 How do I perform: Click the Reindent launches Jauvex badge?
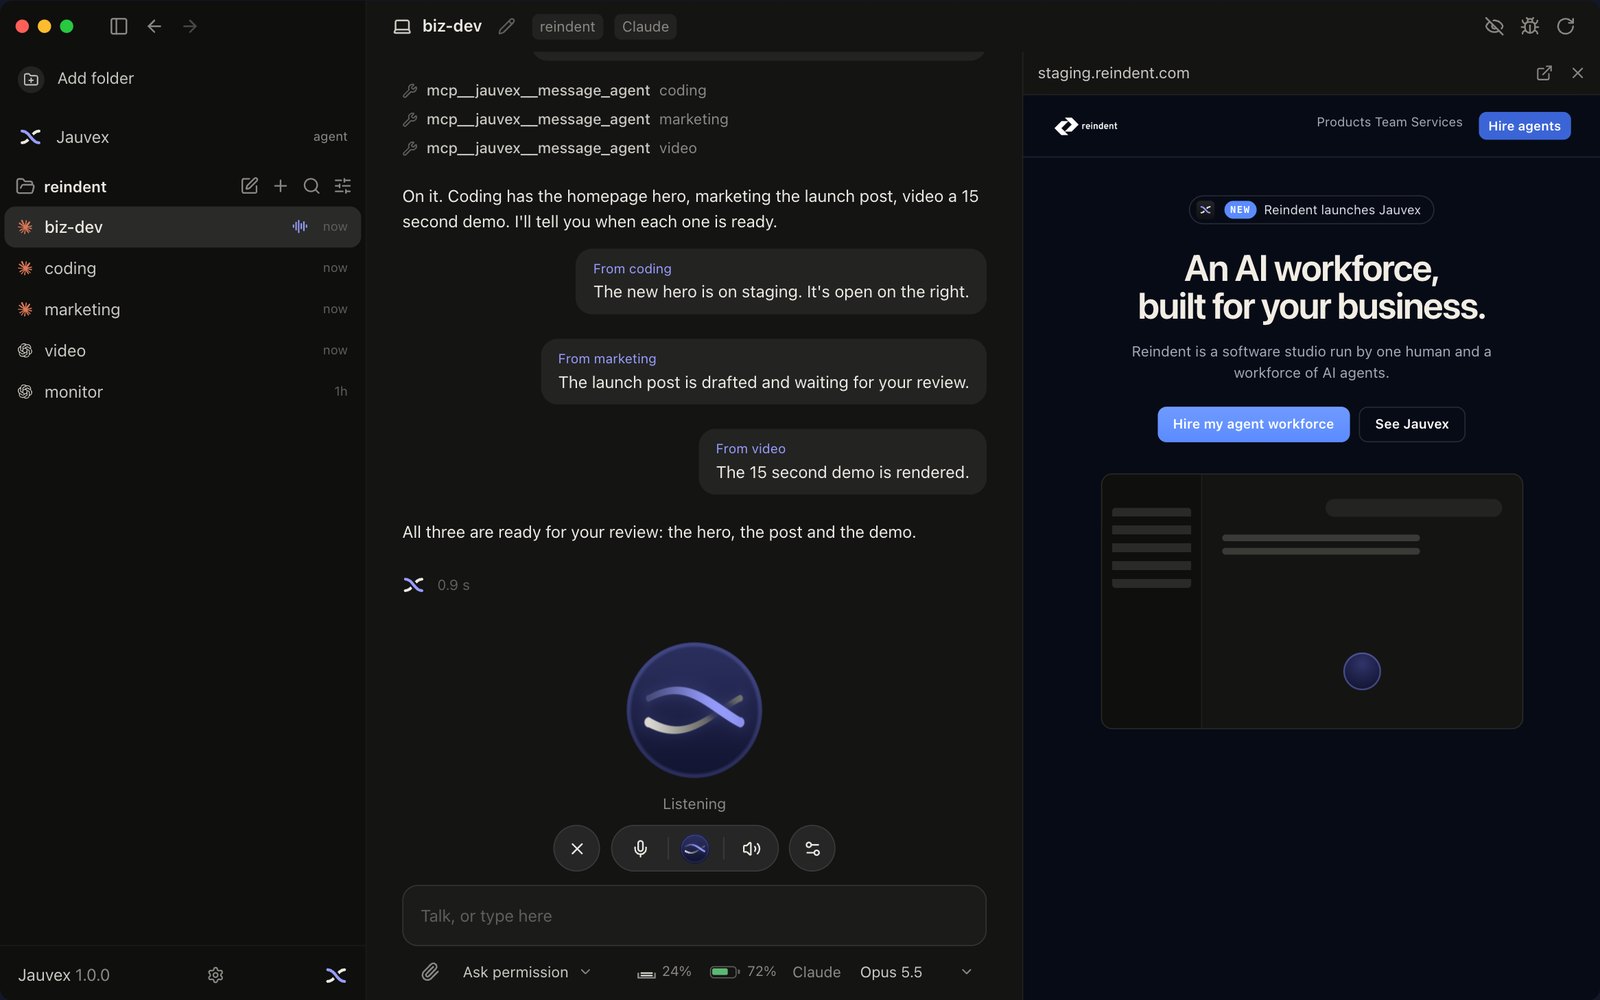click(x=1311, y=210)
